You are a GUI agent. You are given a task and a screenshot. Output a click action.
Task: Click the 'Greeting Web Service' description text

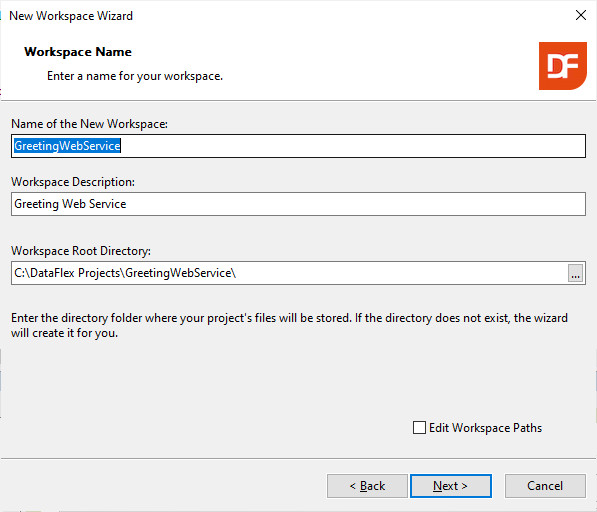coord(70,204)
